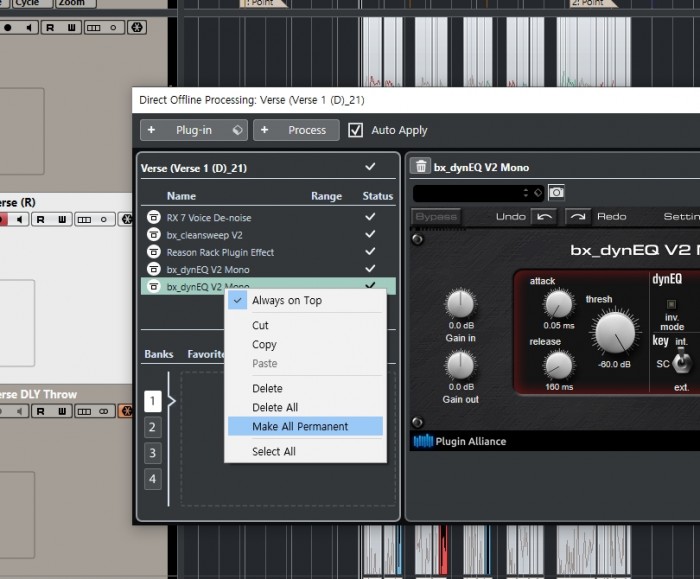
Task: Click the Verse (R) track name
Action: 17,202
